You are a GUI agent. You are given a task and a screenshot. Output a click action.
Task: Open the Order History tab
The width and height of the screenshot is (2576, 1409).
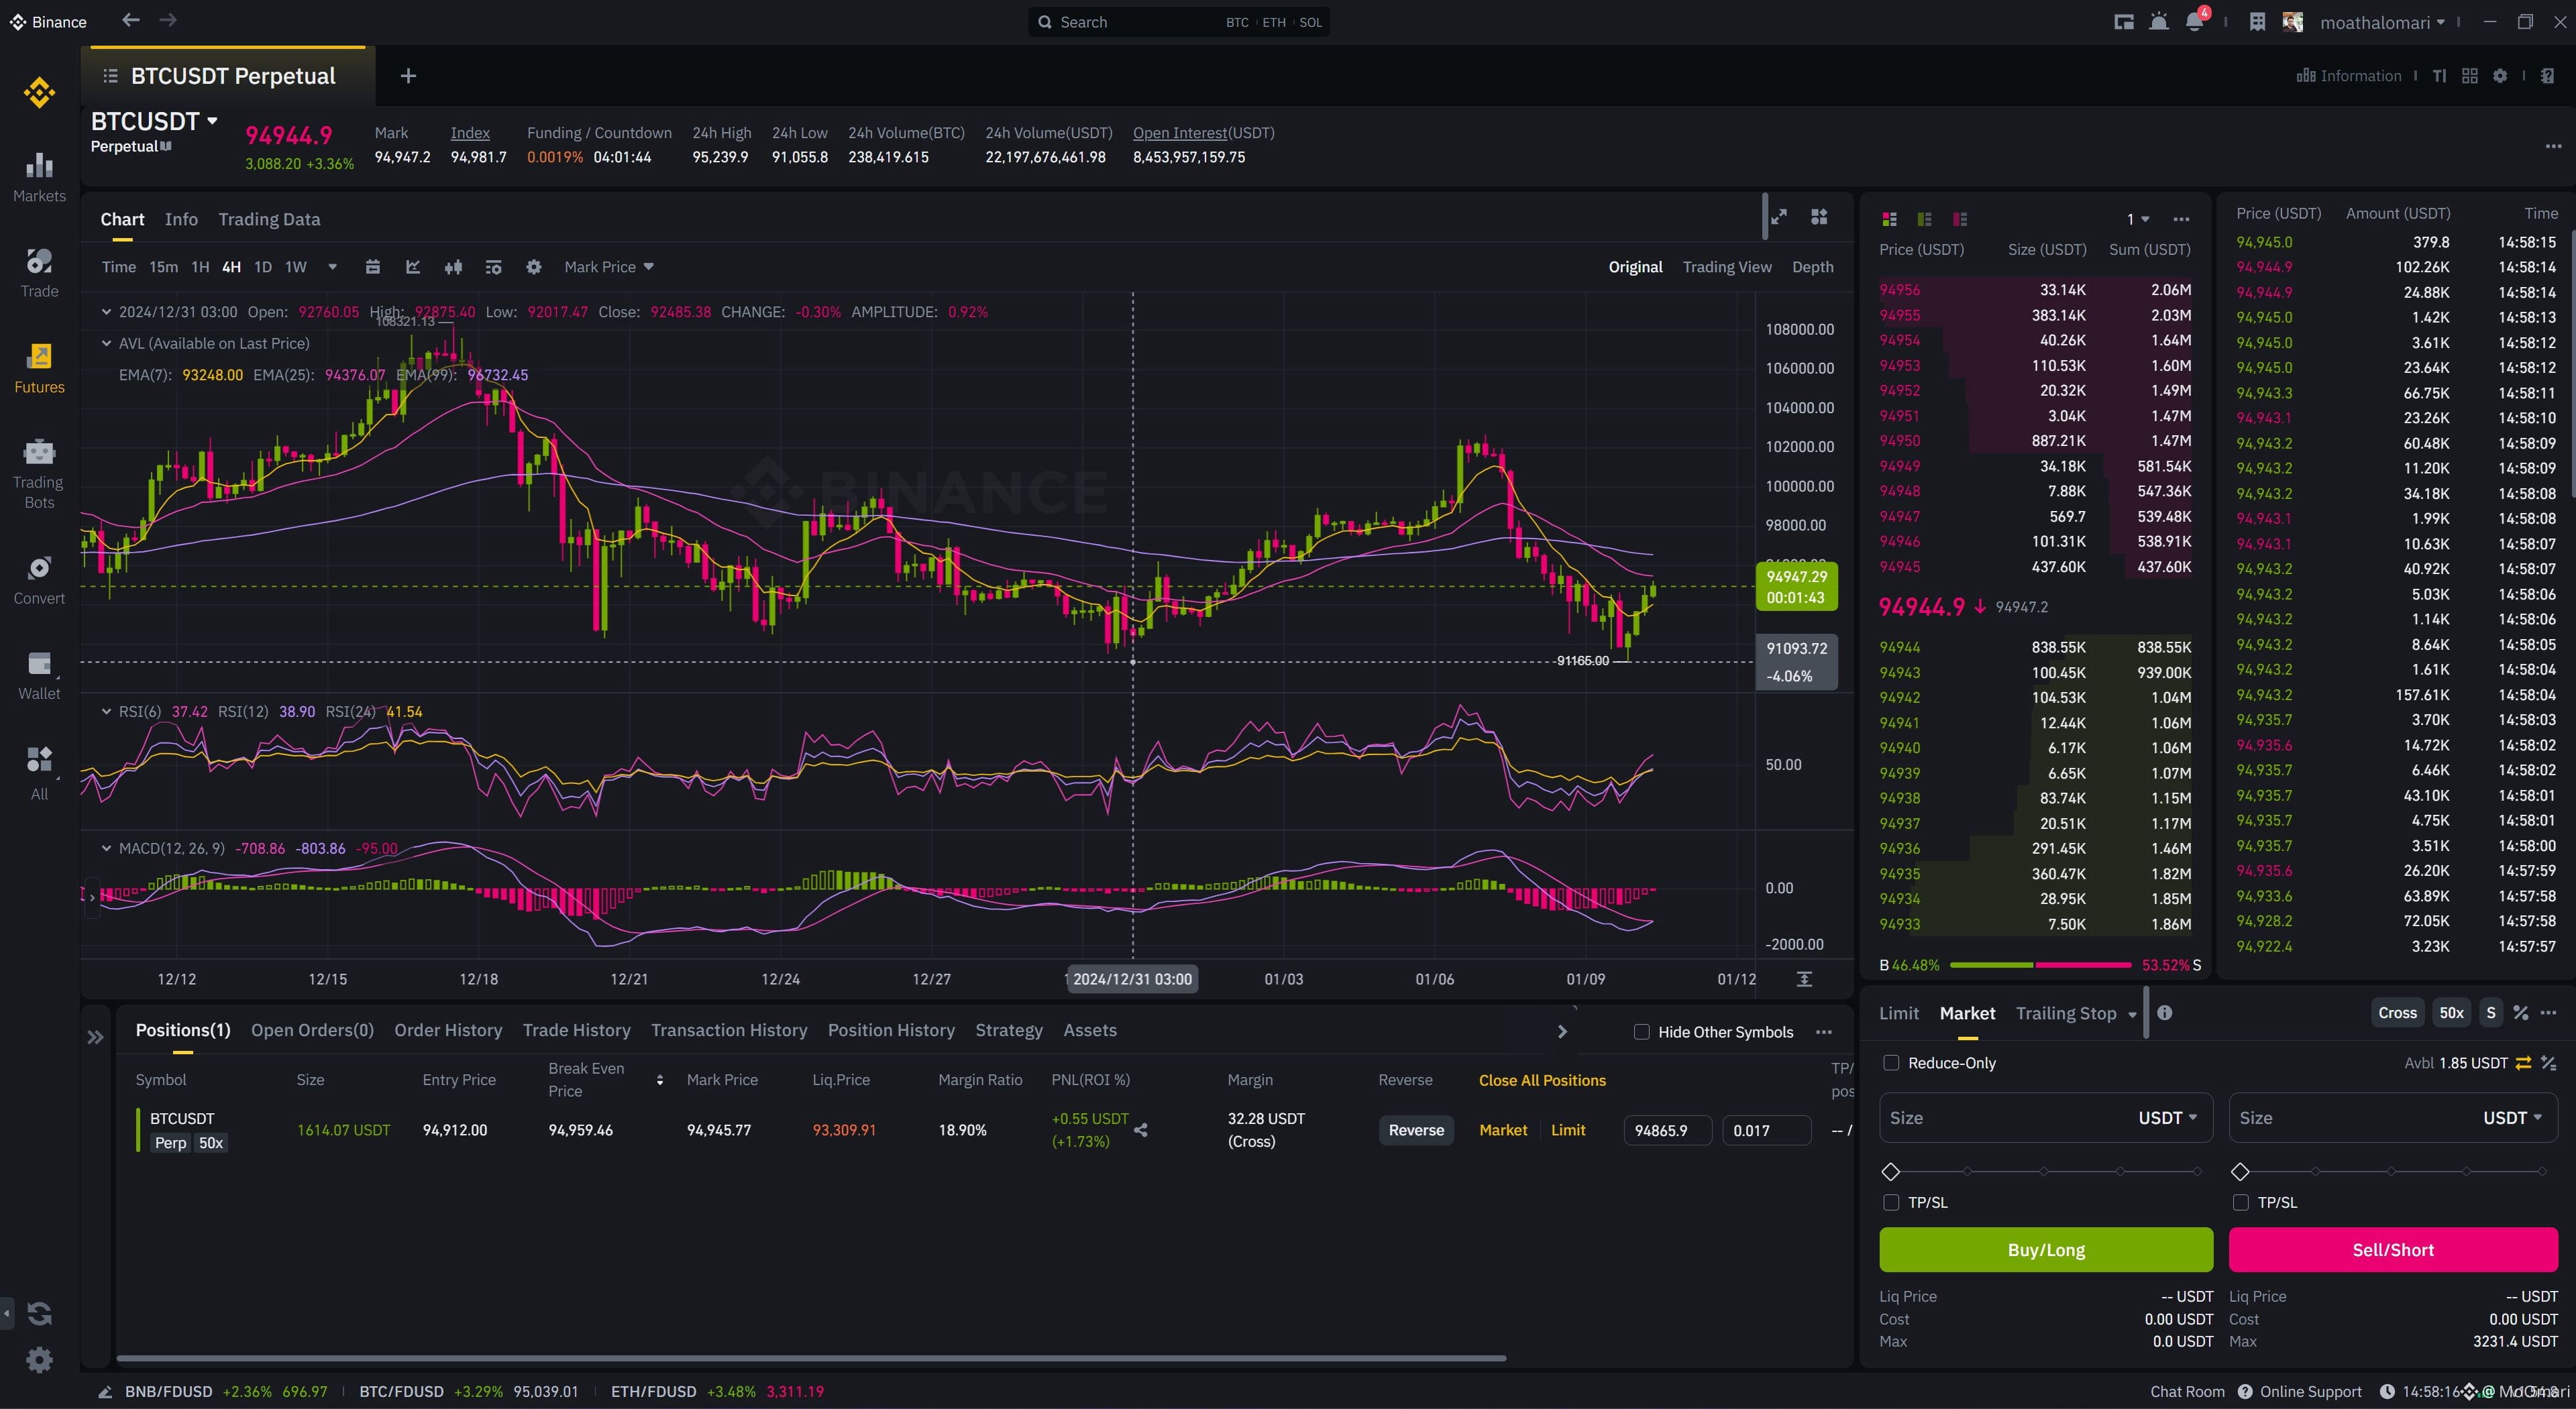click(x=448, y=1030)
